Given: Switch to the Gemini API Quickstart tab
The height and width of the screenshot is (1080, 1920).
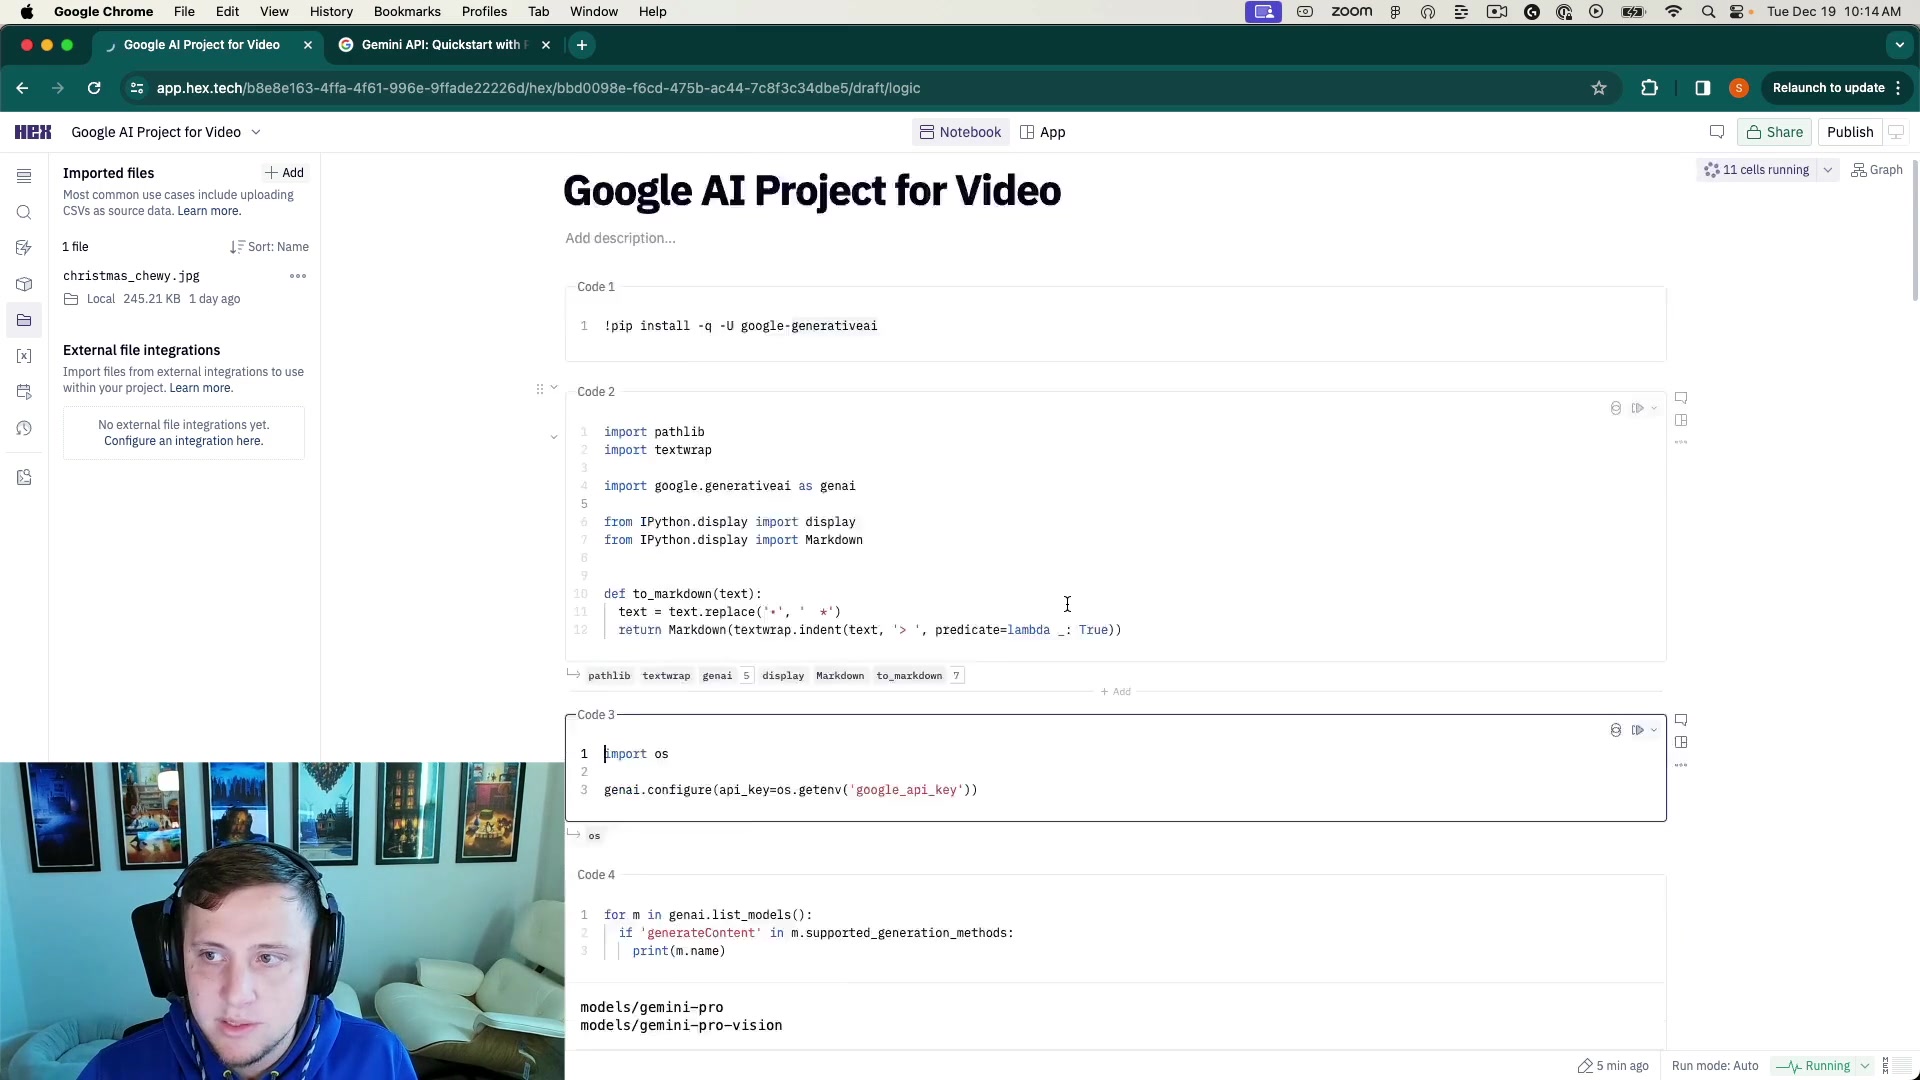Looking at the screenshot, I should [445, 45].
